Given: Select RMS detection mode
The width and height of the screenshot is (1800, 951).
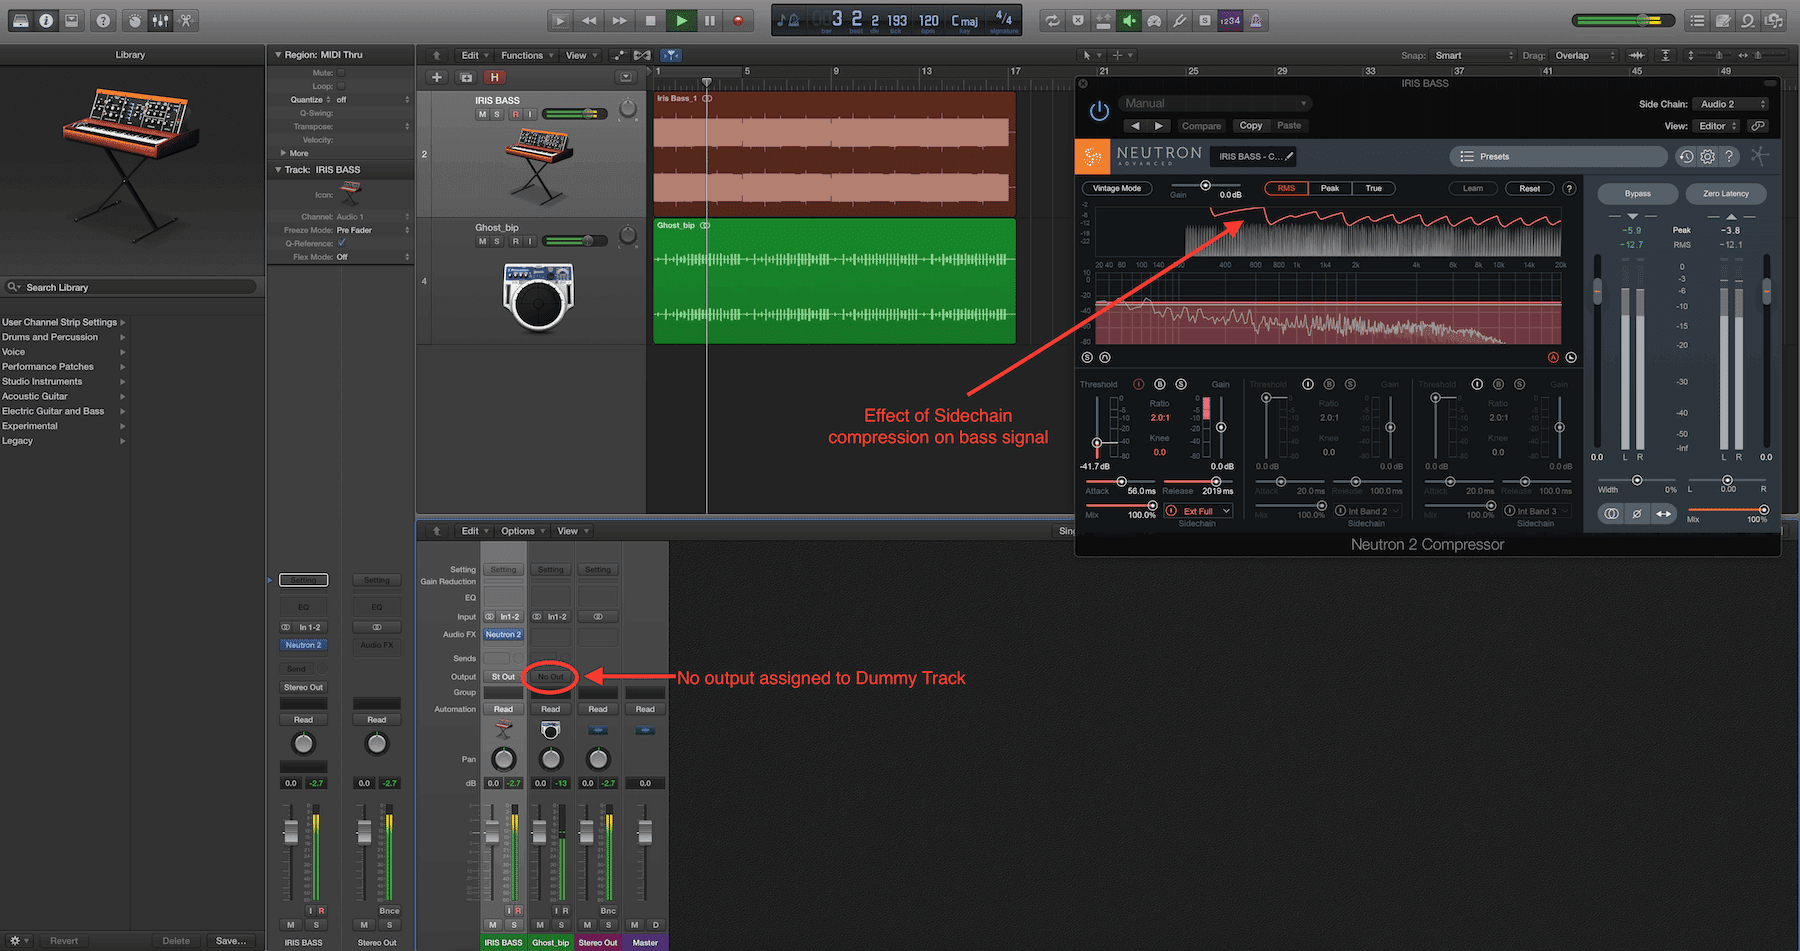Looking at the screenshot, I should click(1286, 188).
